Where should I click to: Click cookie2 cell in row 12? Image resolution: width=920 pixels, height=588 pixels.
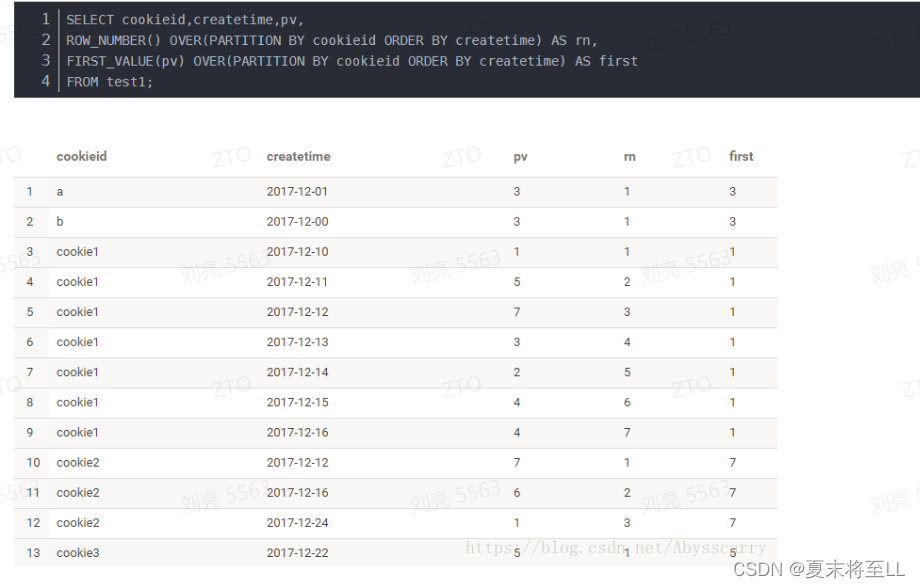[78, 523]
